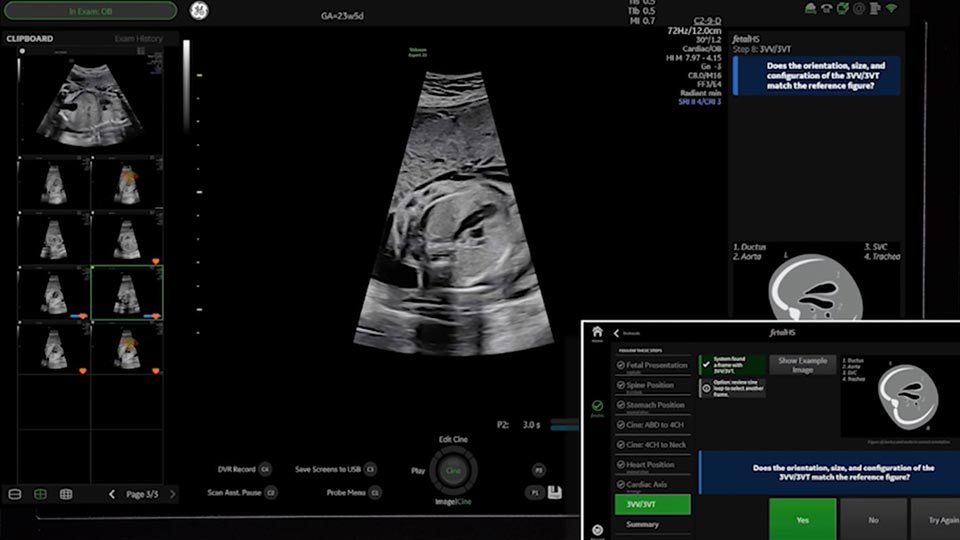Switch to four-up clipboard grid layout
The height and width of the screenshot is (540, 960).
40,494
